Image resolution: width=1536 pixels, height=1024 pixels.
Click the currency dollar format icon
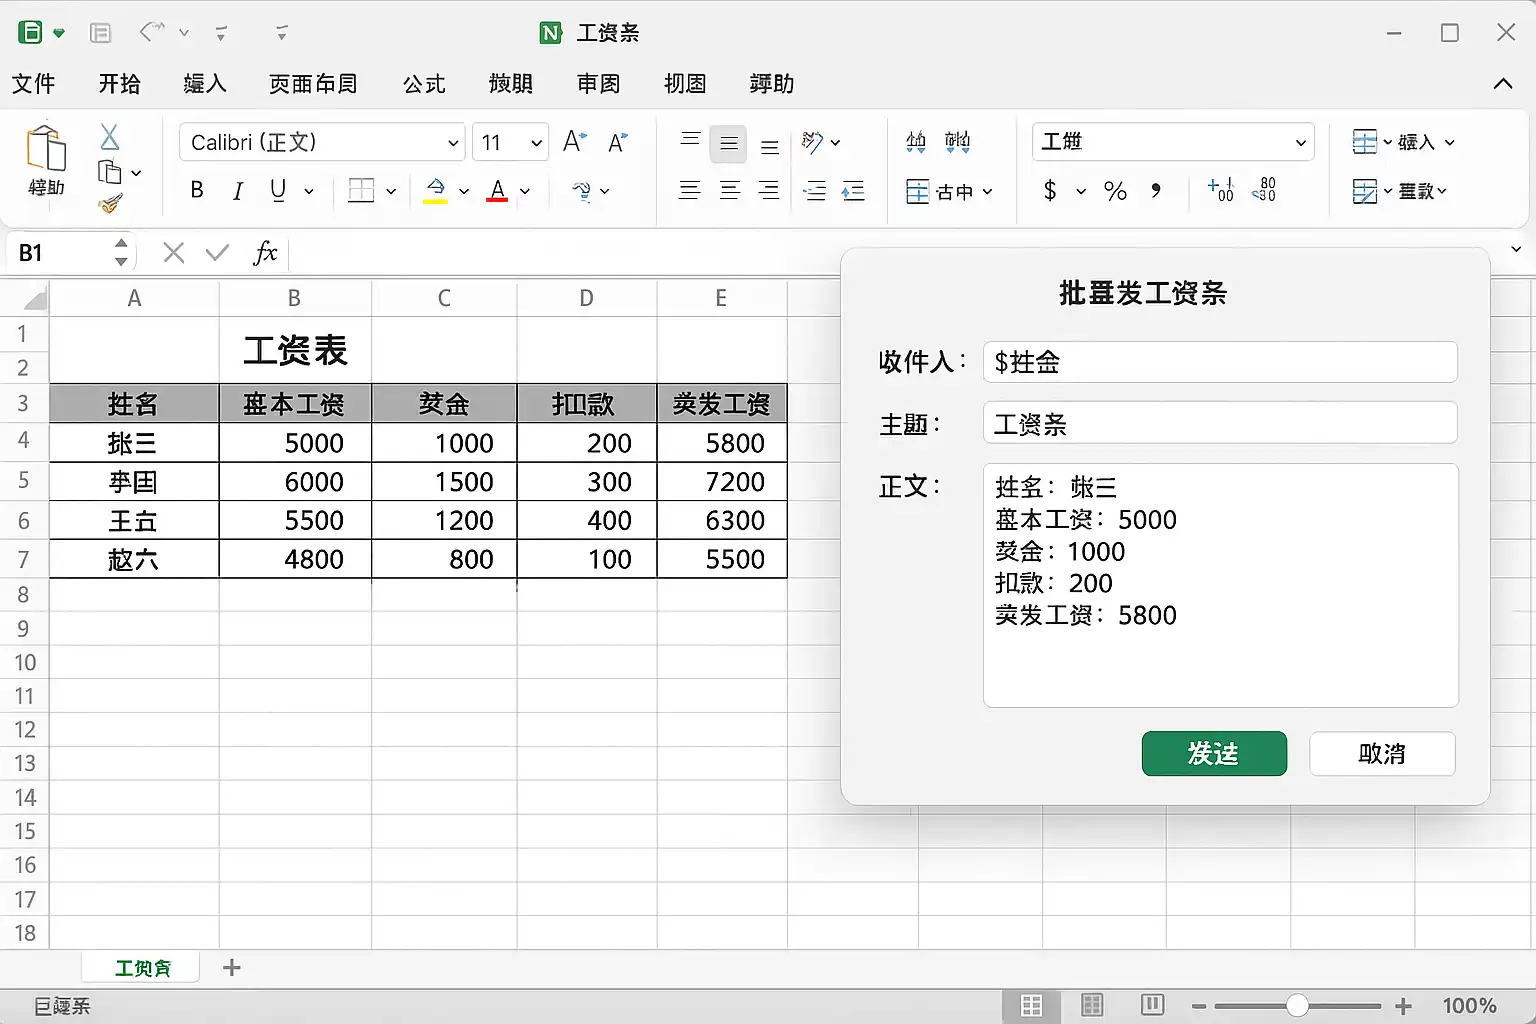[x=1050, y=190]
